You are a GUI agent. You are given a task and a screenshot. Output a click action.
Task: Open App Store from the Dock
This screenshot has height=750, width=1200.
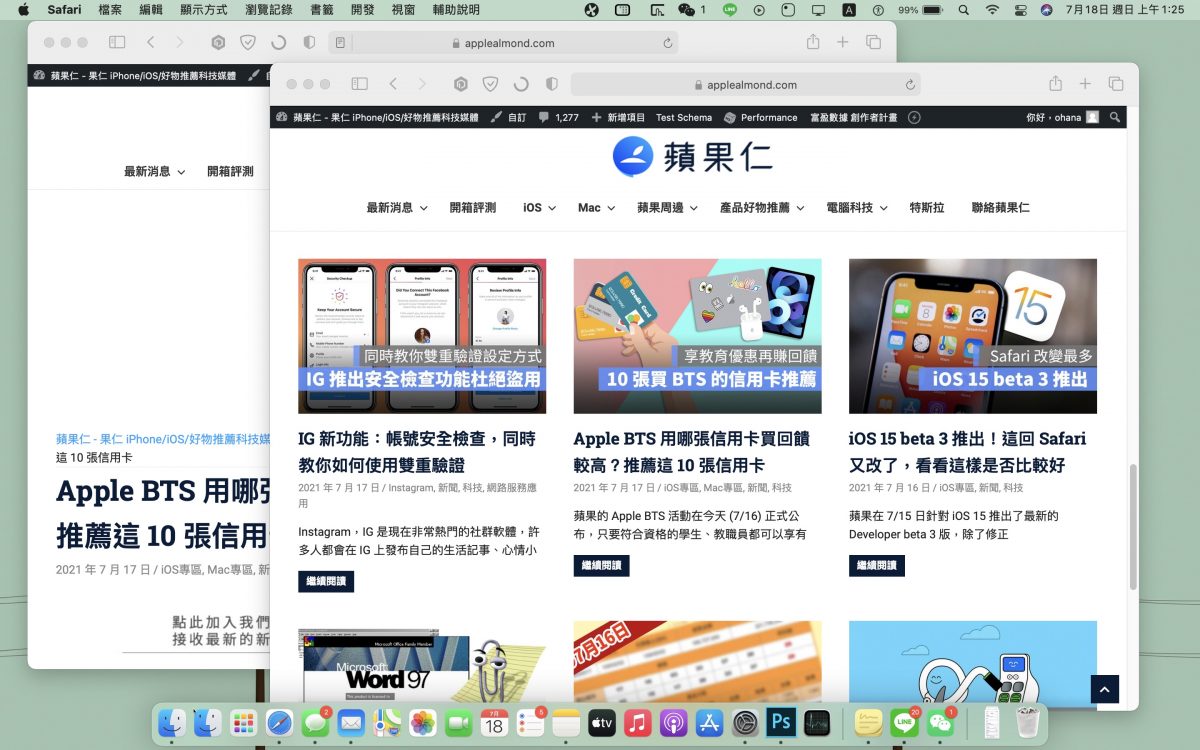709,722
